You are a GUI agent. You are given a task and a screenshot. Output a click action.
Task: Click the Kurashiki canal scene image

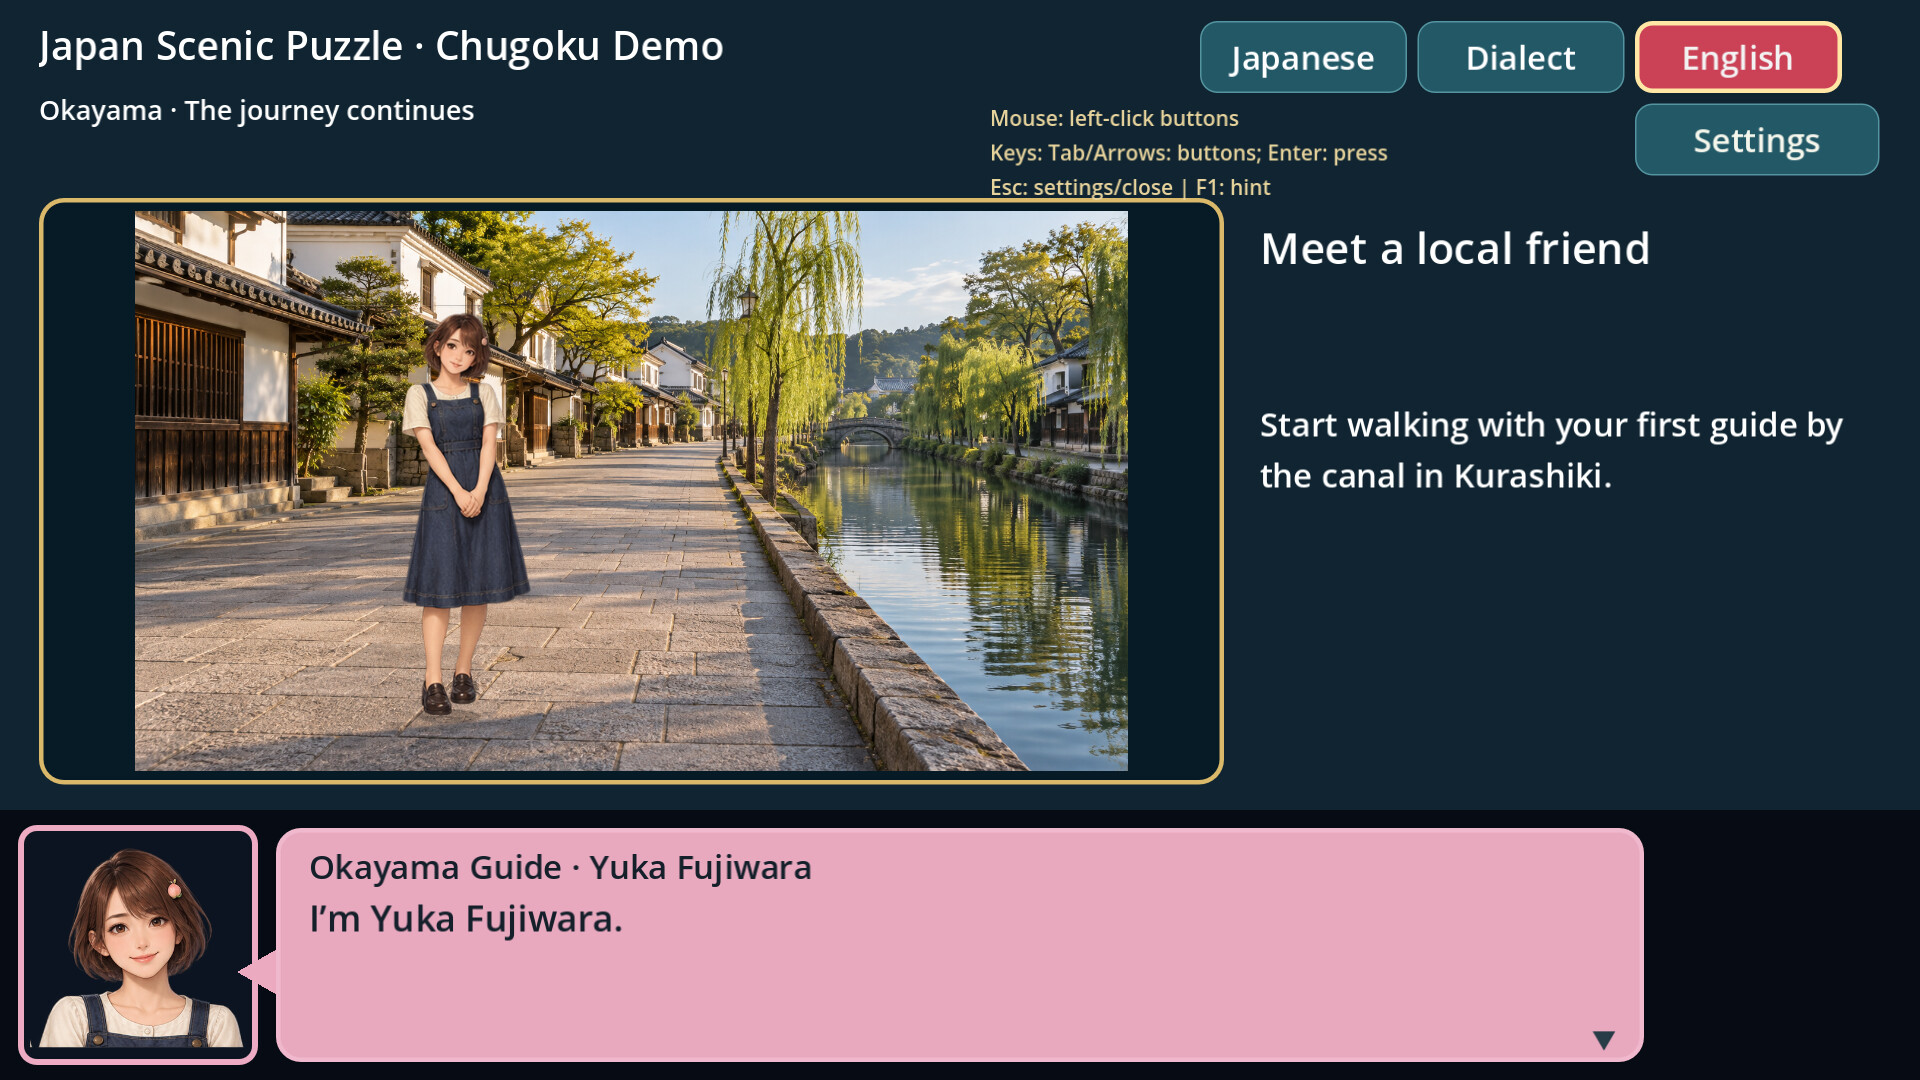(x=631, y=490)
